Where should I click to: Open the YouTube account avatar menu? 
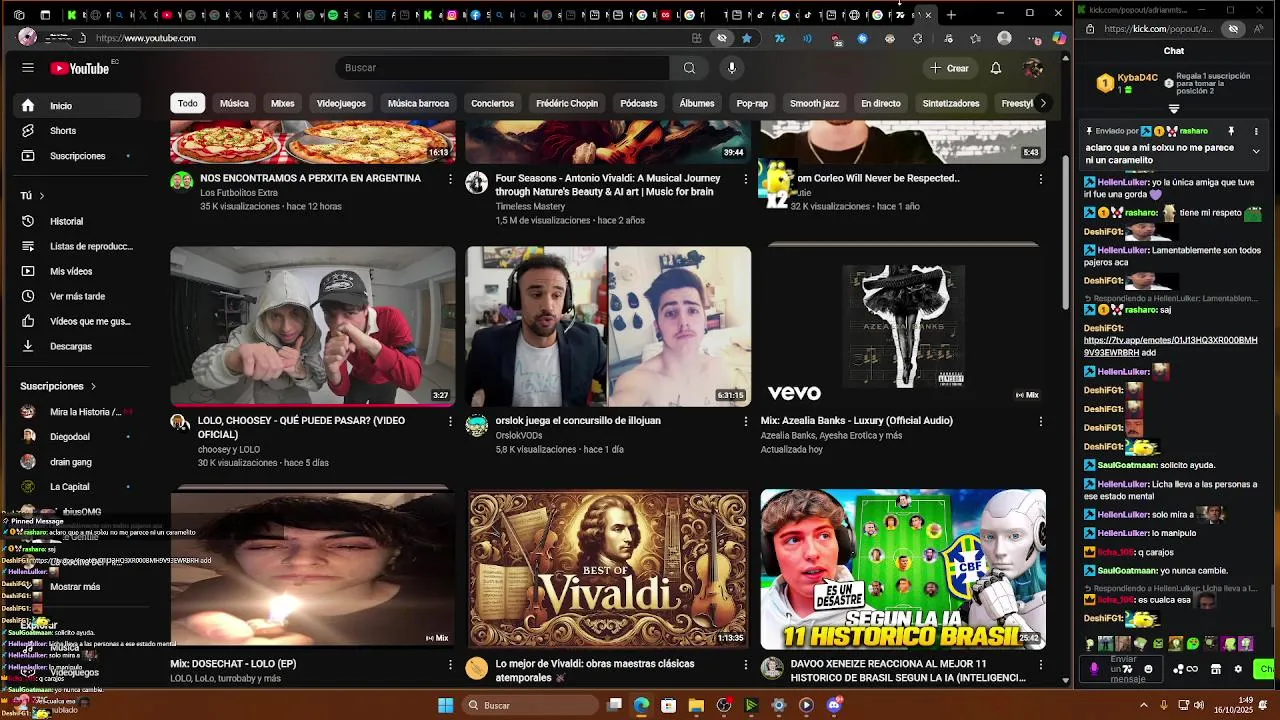(1034, 68)
